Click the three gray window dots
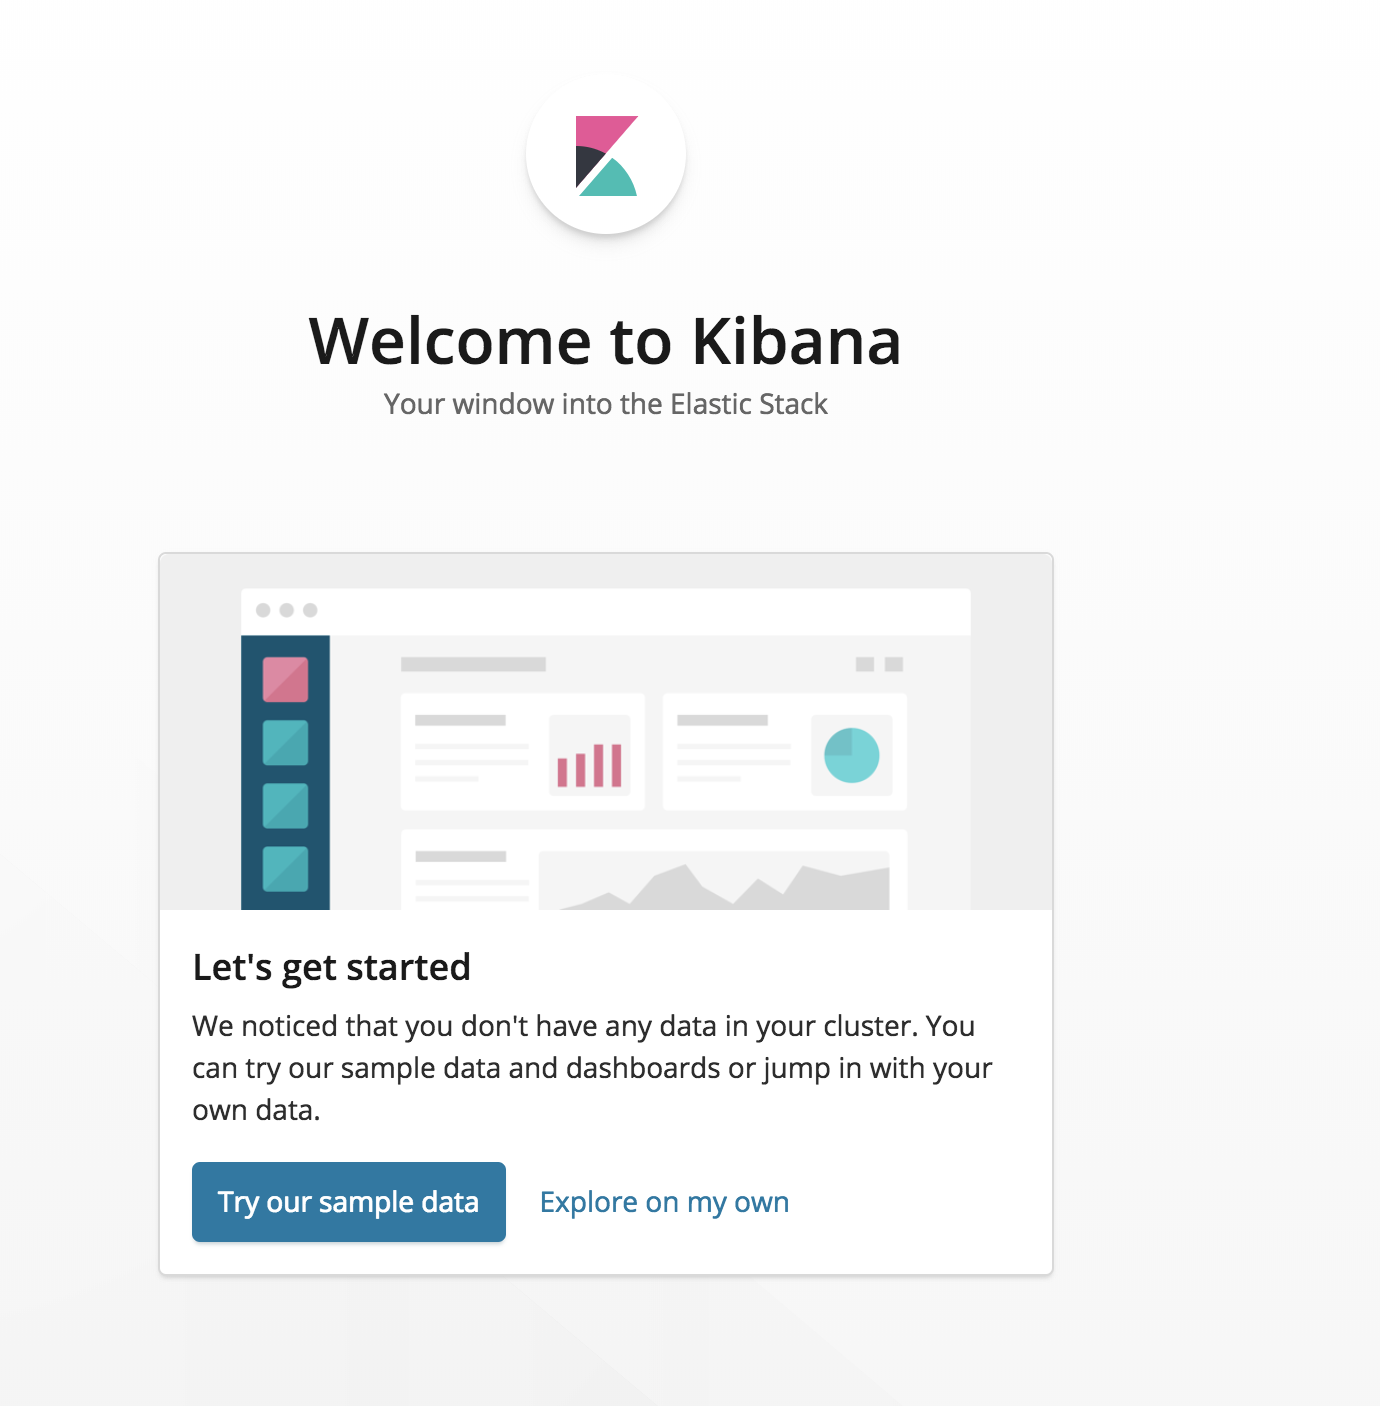Viewport: 1380px width, 1406px height. (x=287, y=610)
